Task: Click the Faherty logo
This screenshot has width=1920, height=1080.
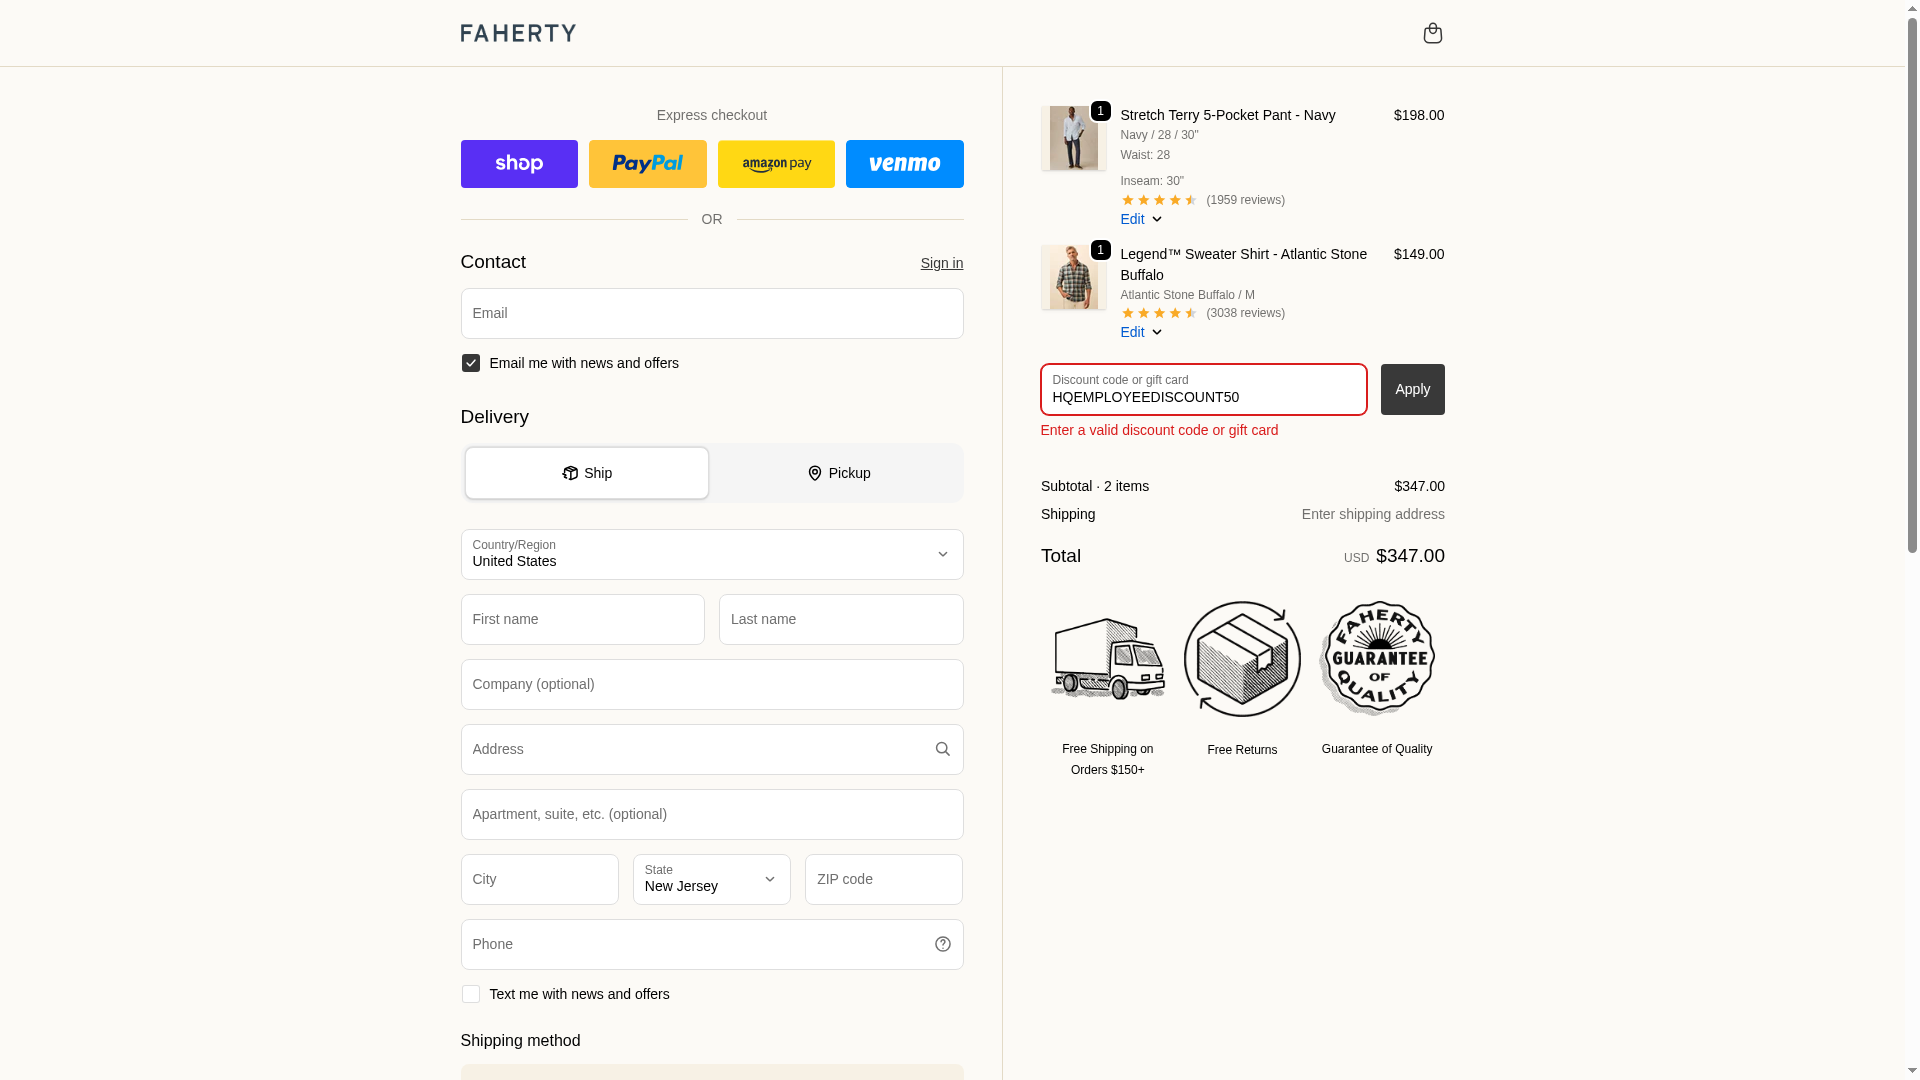Action: 518,33
